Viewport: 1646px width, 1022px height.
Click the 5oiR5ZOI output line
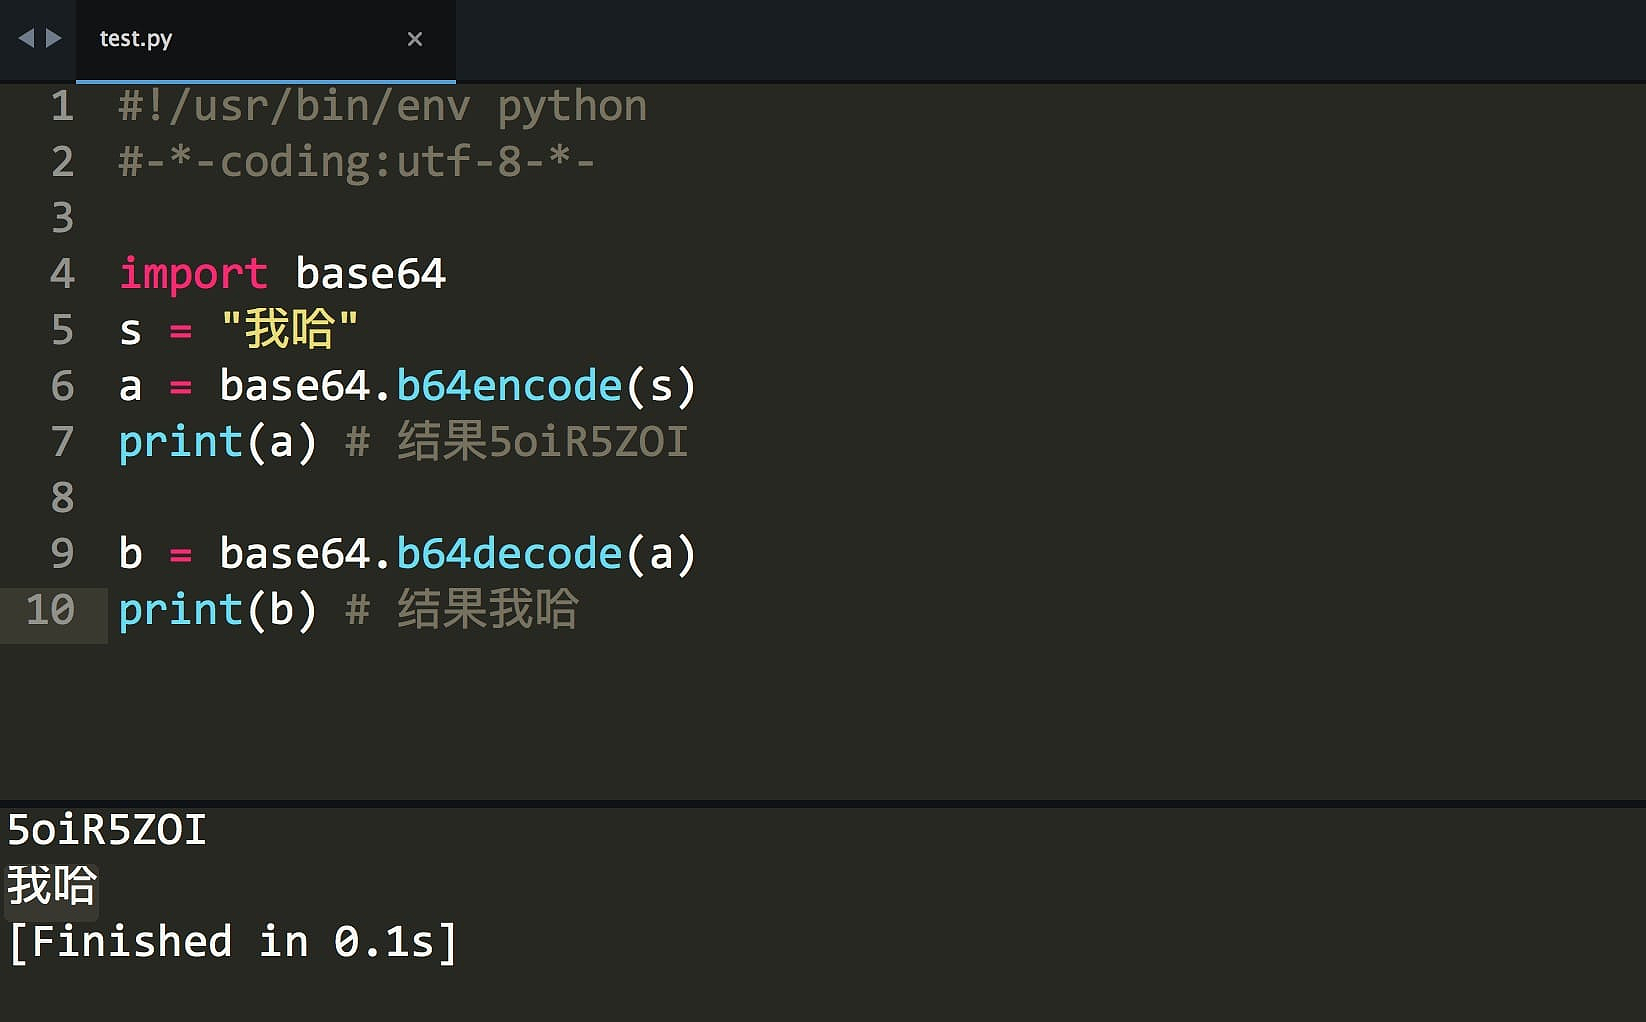pos(107,830)
